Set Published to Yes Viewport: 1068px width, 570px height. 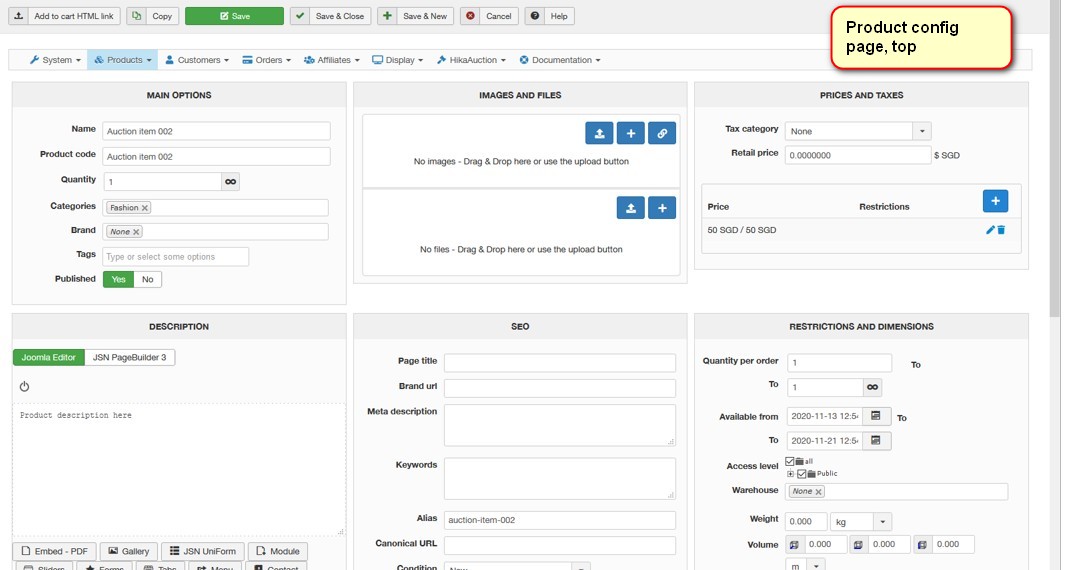[119, 280]
